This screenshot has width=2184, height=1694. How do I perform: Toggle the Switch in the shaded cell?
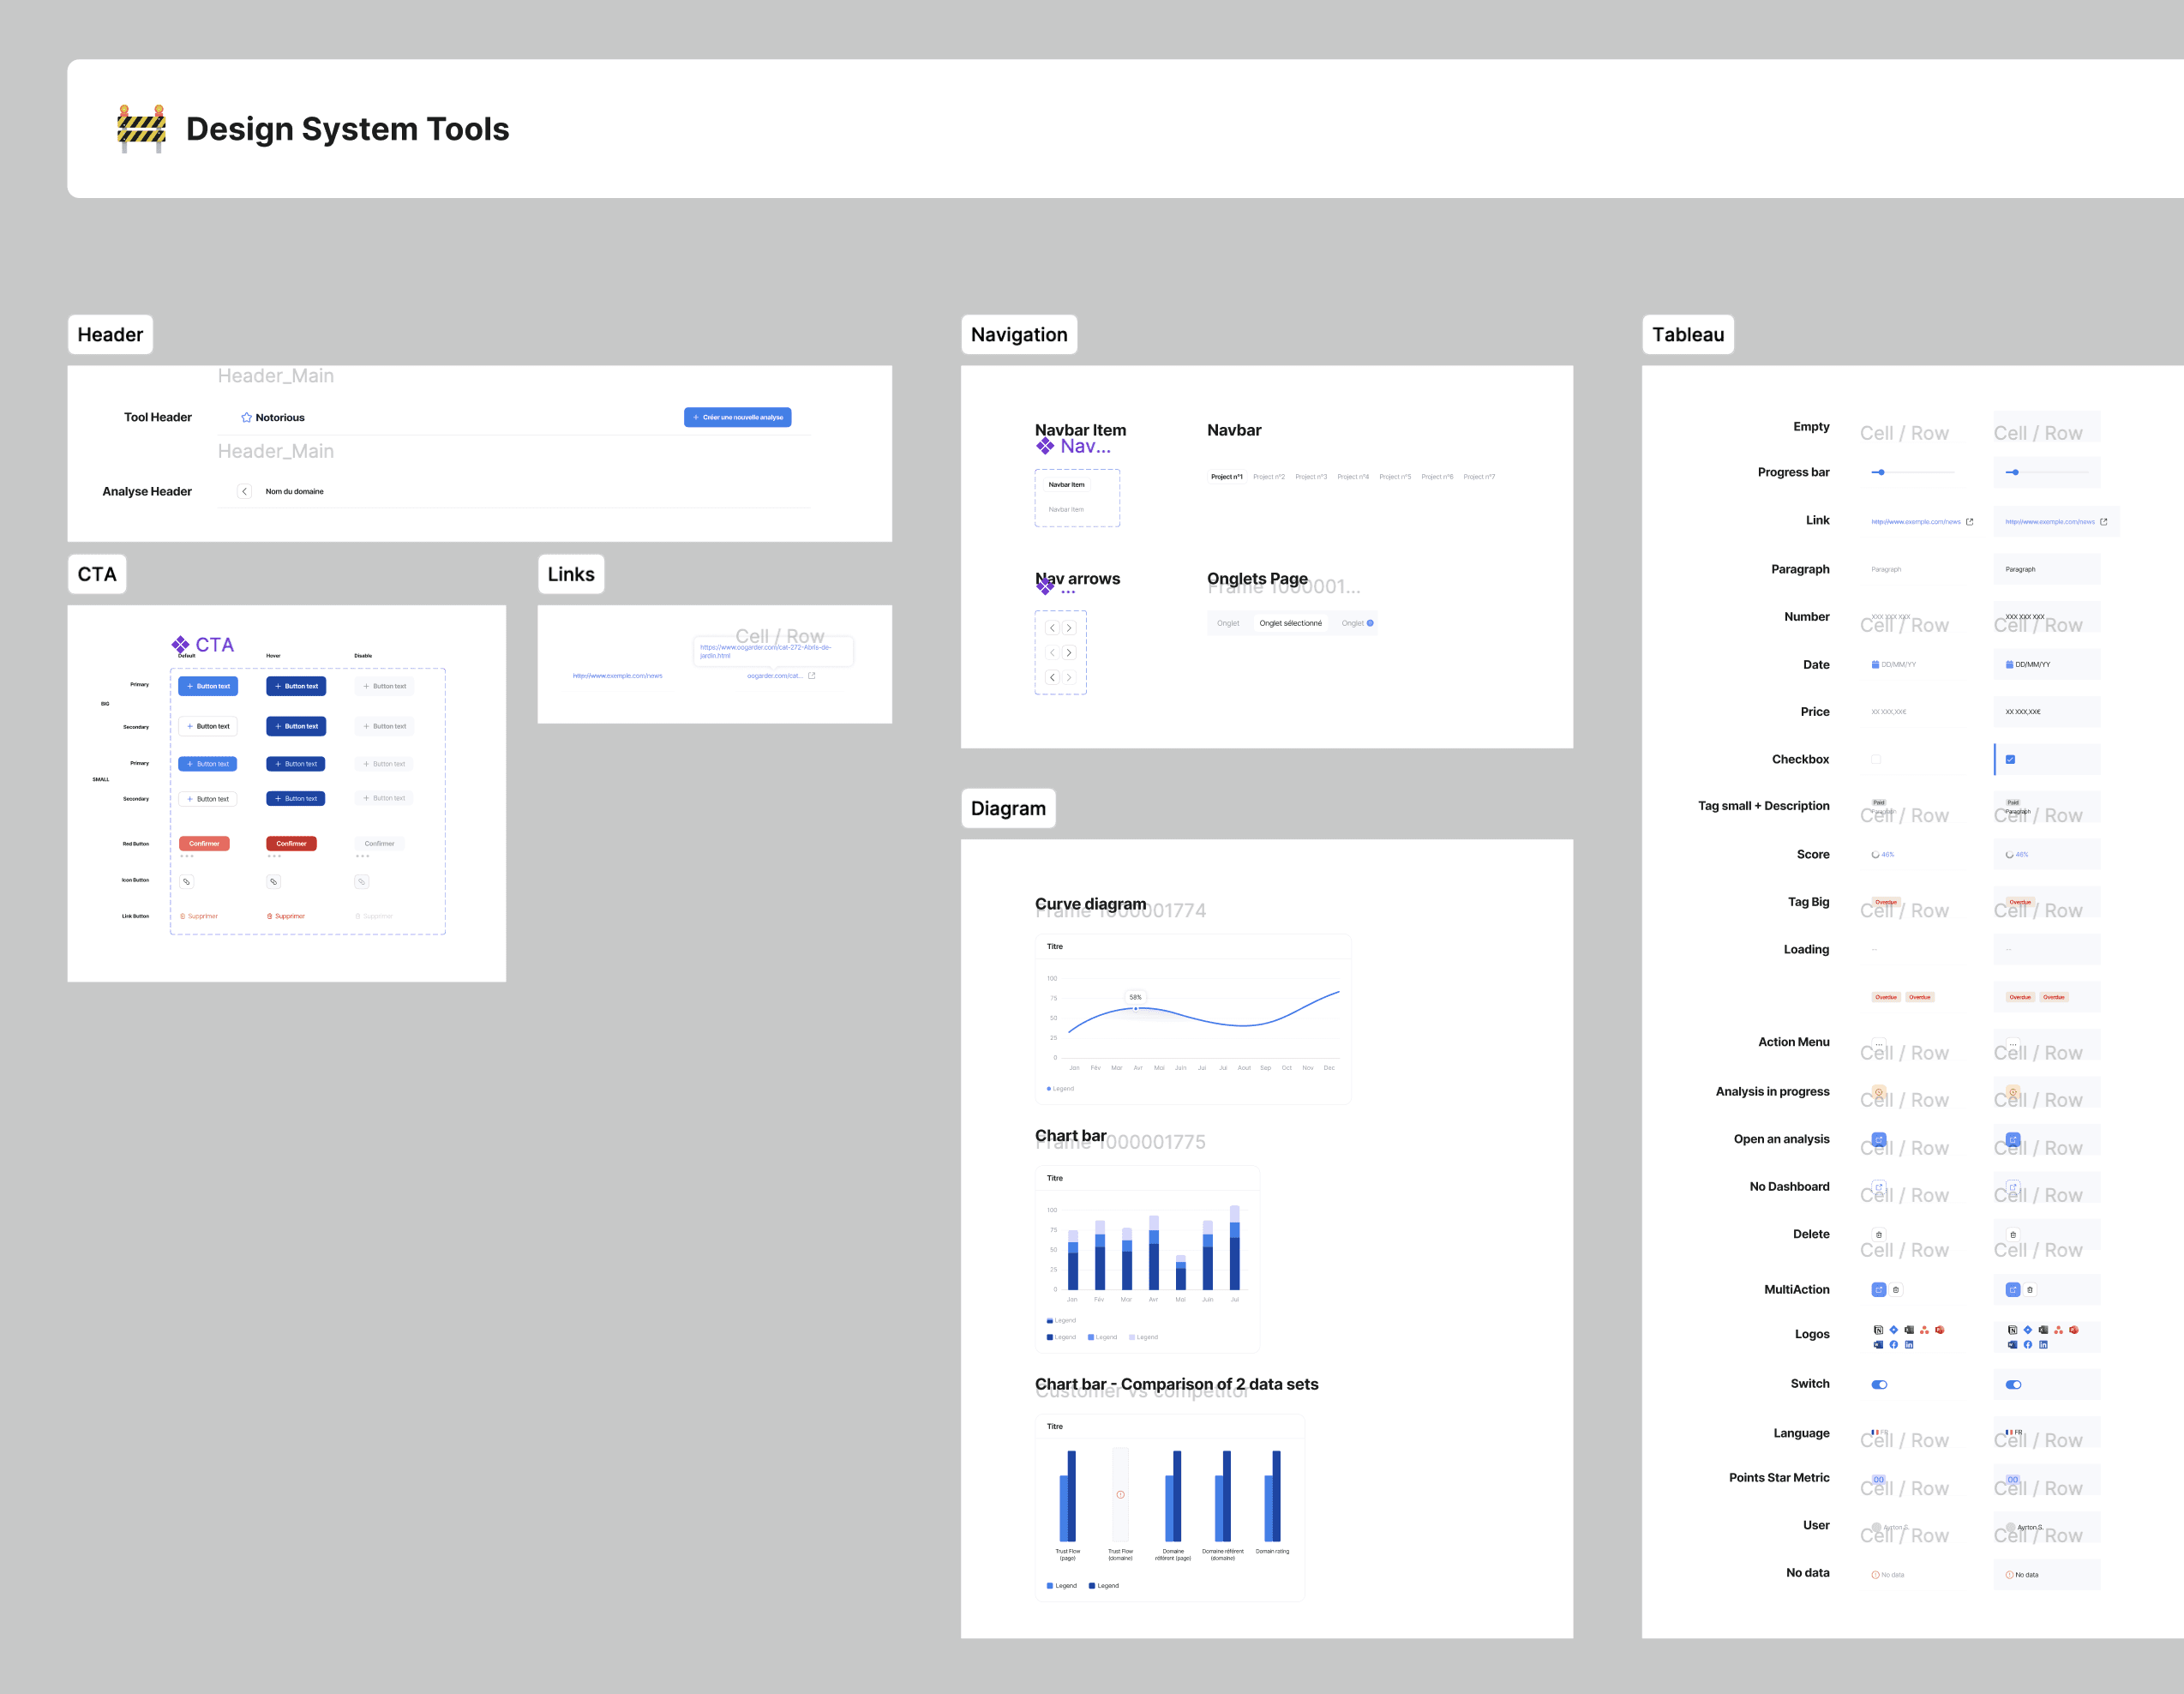pyautogui.click(x=2013, y=1384)
